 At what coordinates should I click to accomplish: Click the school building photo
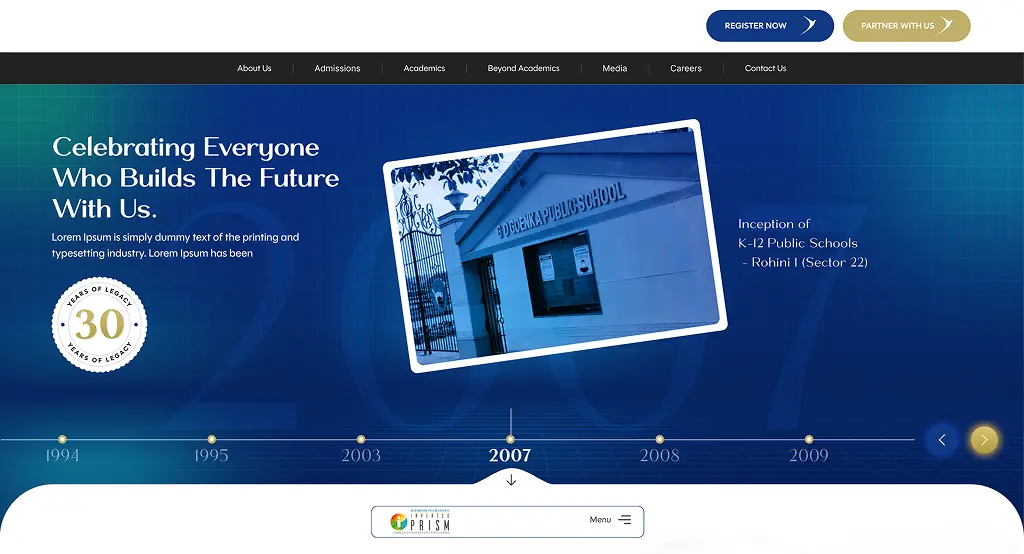tap(555, 245)
